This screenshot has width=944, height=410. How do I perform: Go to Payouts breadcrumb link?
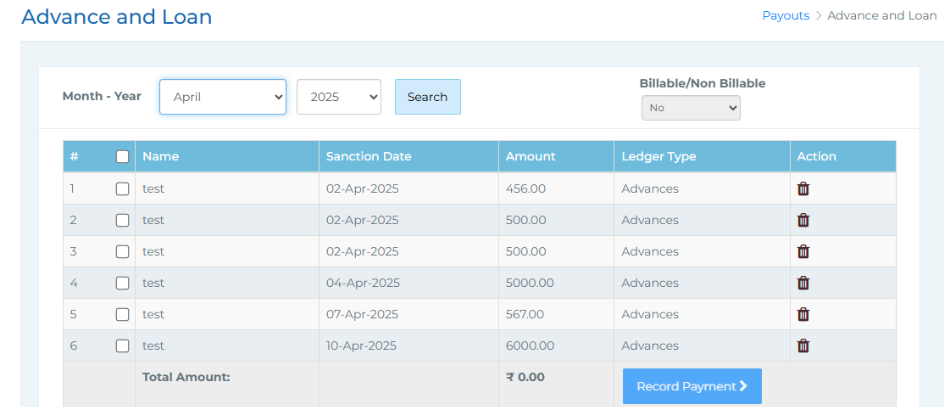pos(785,15)
